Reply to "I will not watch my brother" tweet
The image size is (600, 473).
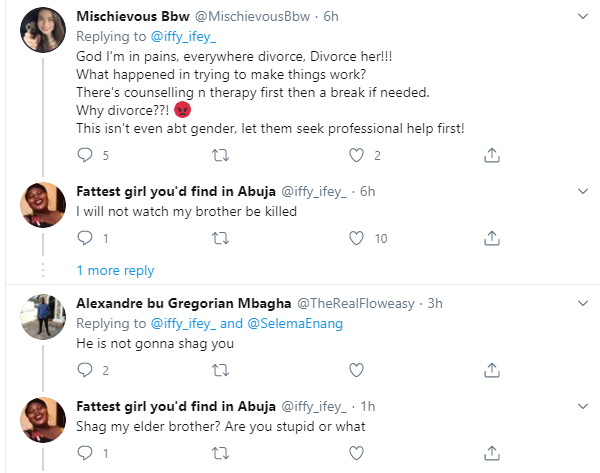click(85, 238)
